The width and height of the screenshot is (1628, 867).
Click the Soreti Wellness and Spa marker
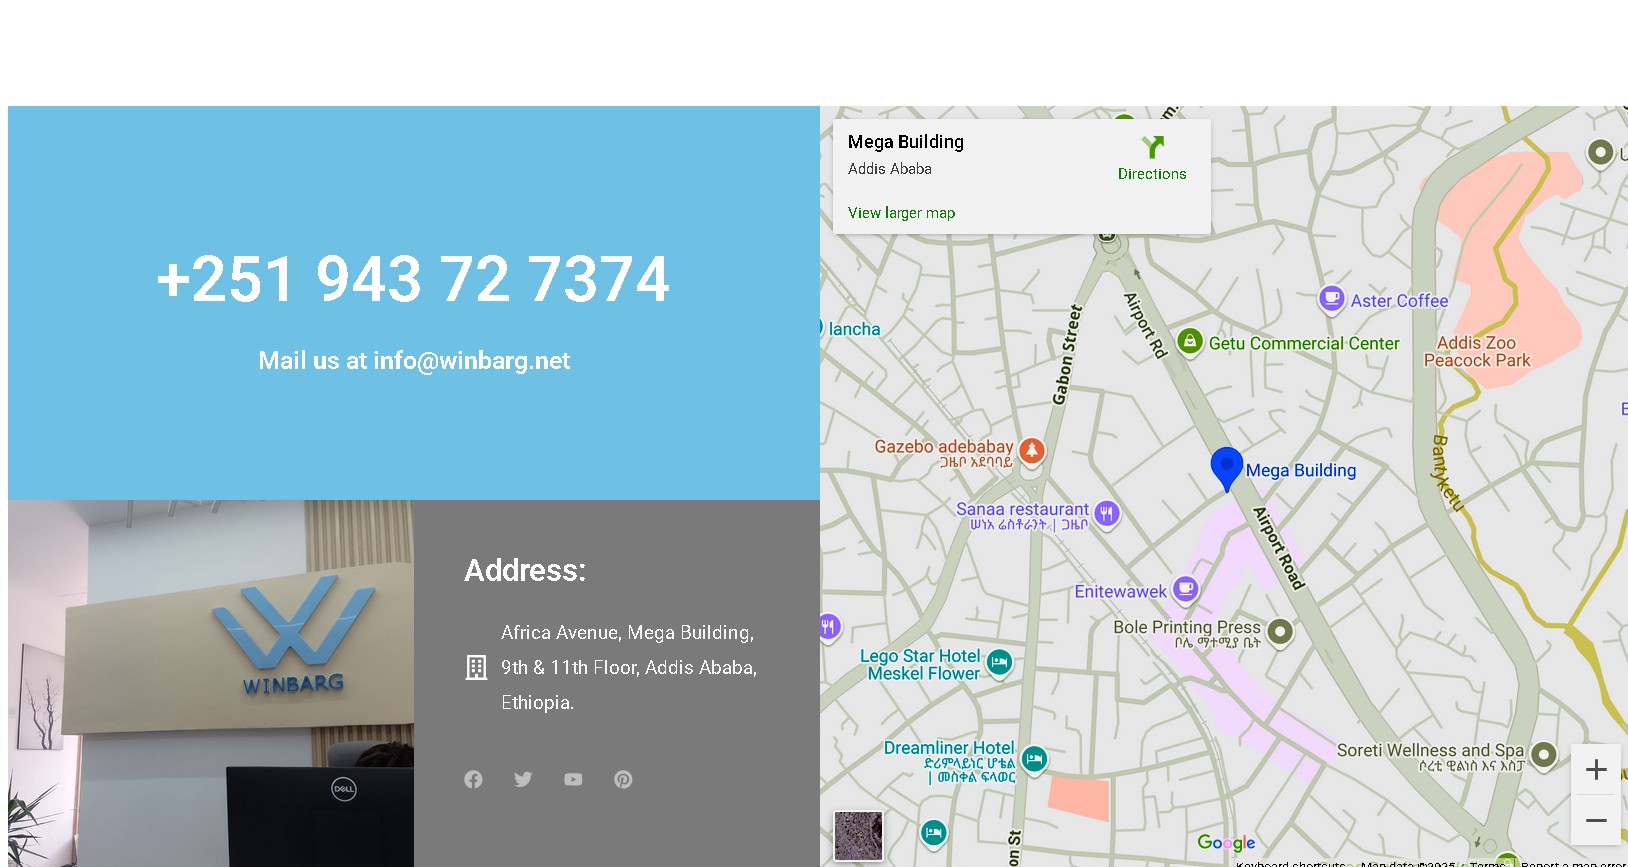click(1543, 754)
